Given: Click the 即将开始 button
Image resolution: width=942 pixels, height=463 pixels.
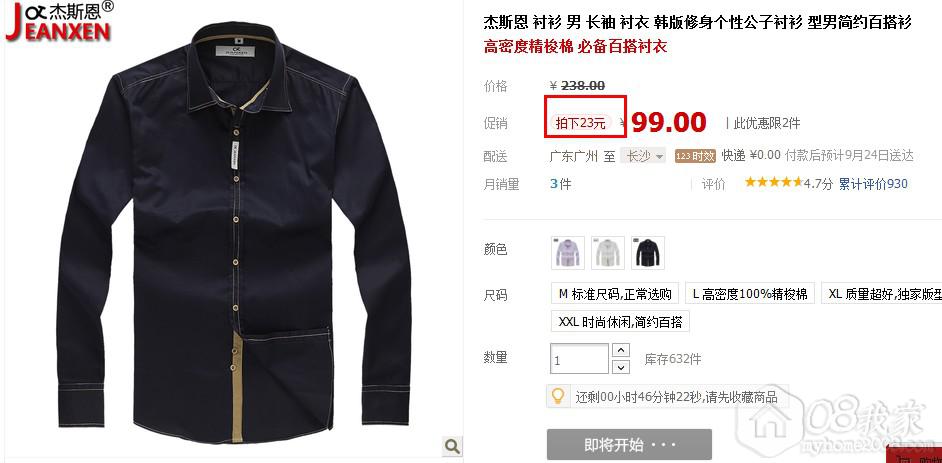Looking at the screenshot, I should 629,445.
